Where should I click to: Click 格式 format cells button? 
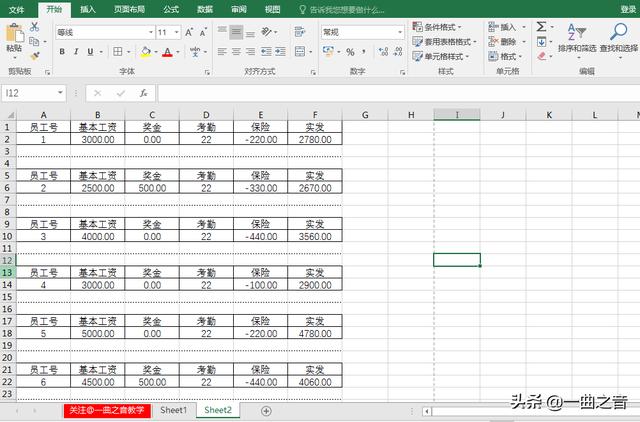(x=505, y=56)
